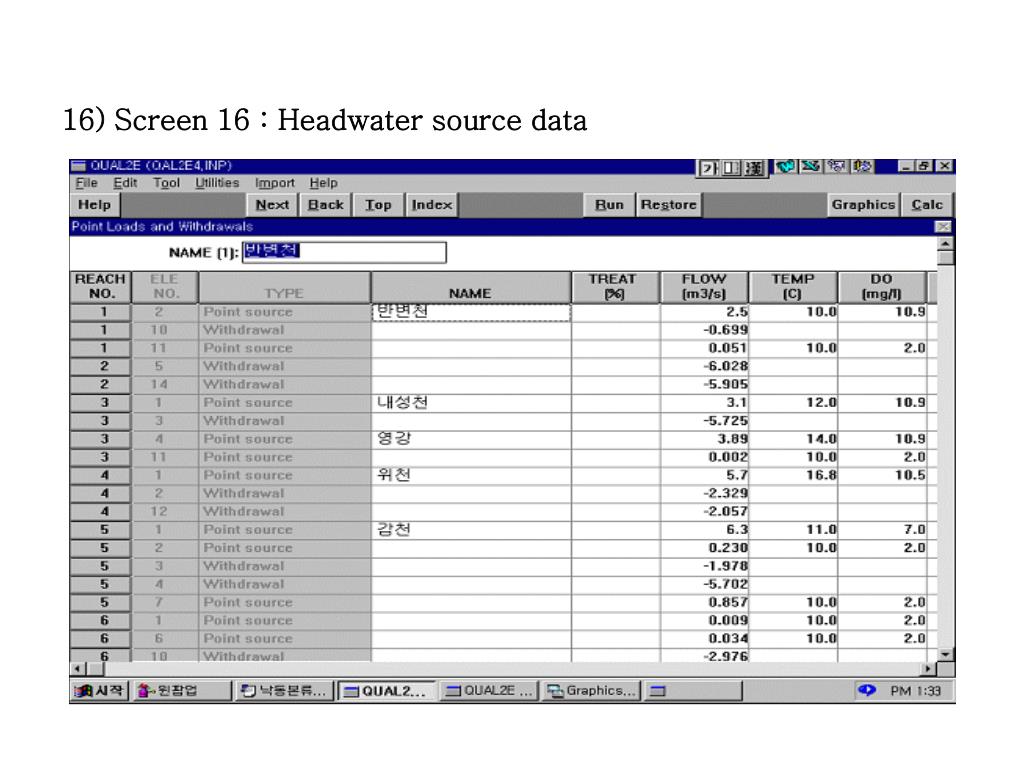
Task: Click the TEMP (C) column header
Action: (793, 287)
